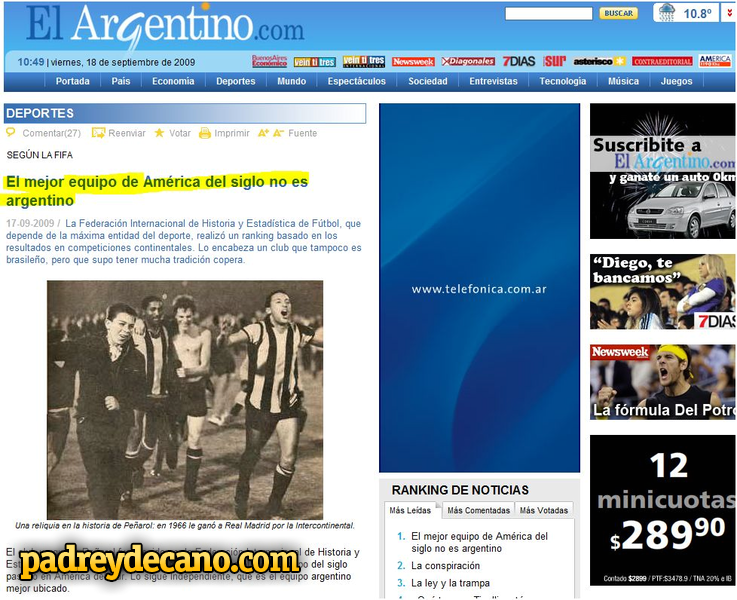The image size is (737, 600).
Task: Click the BUSCAR search button
Action: pyautogui.click(x=618, y=13)
